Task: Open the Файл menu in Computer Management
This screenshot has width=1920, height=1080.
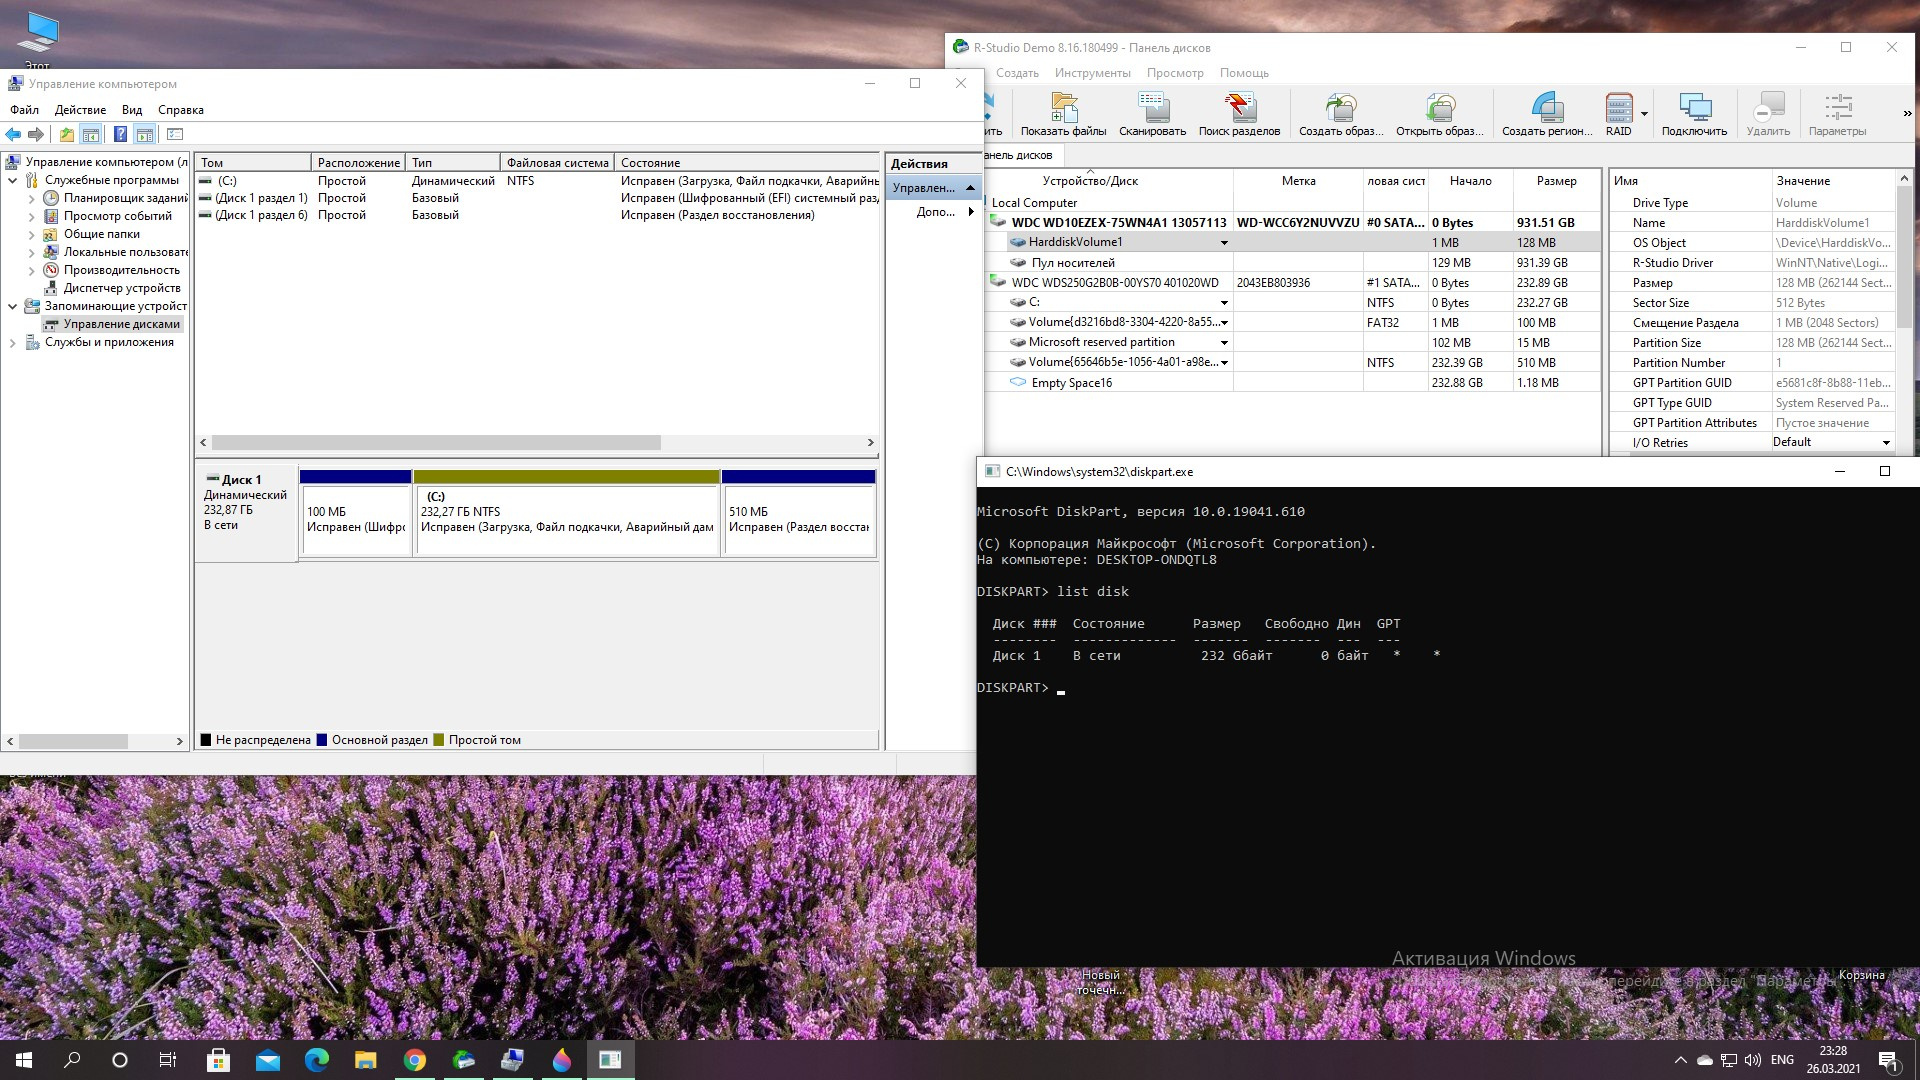Action: point(24,110)
